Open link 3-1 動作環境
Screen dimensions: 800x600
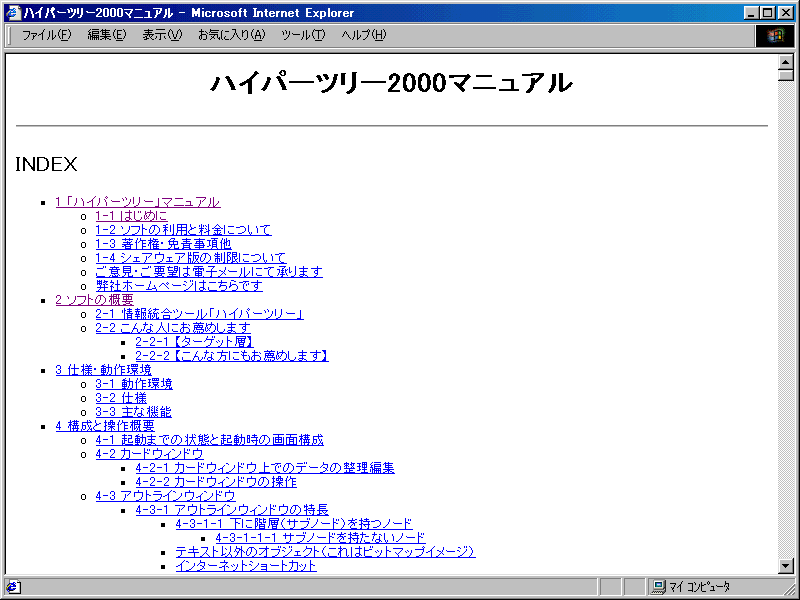click(x=134, y=384)
